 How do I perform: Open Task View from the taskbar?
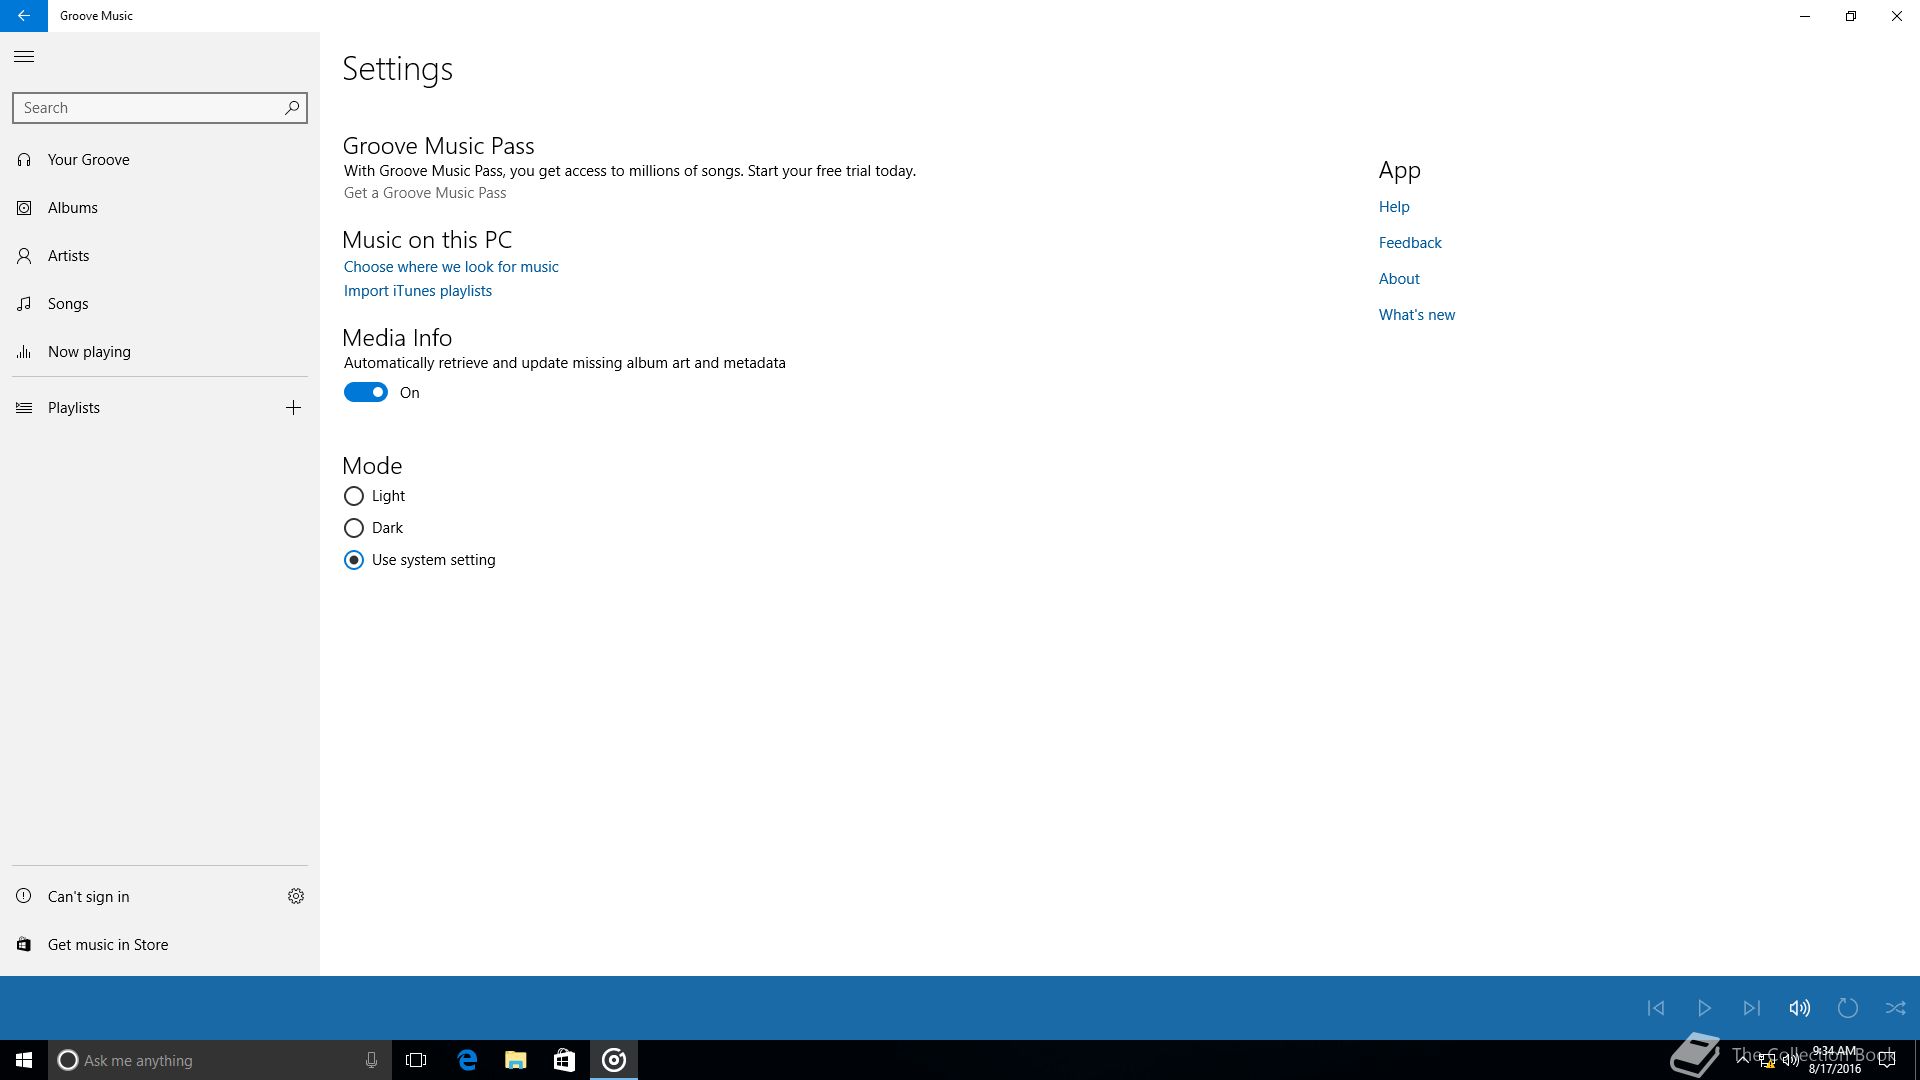pos(416,1060)
